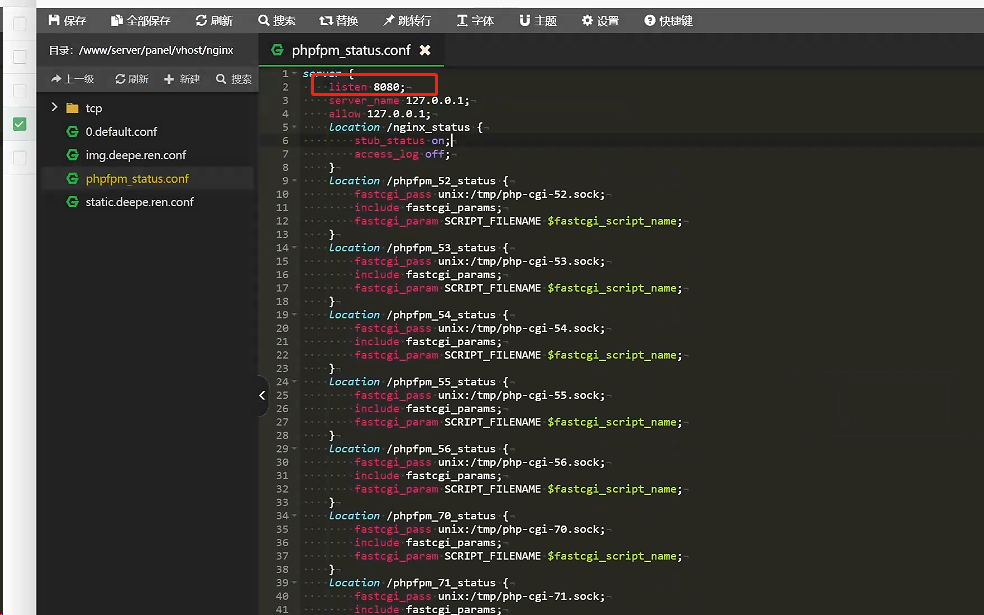
Task: Open img.deepe.ren.conf file
Action: [x=136, y=155]
